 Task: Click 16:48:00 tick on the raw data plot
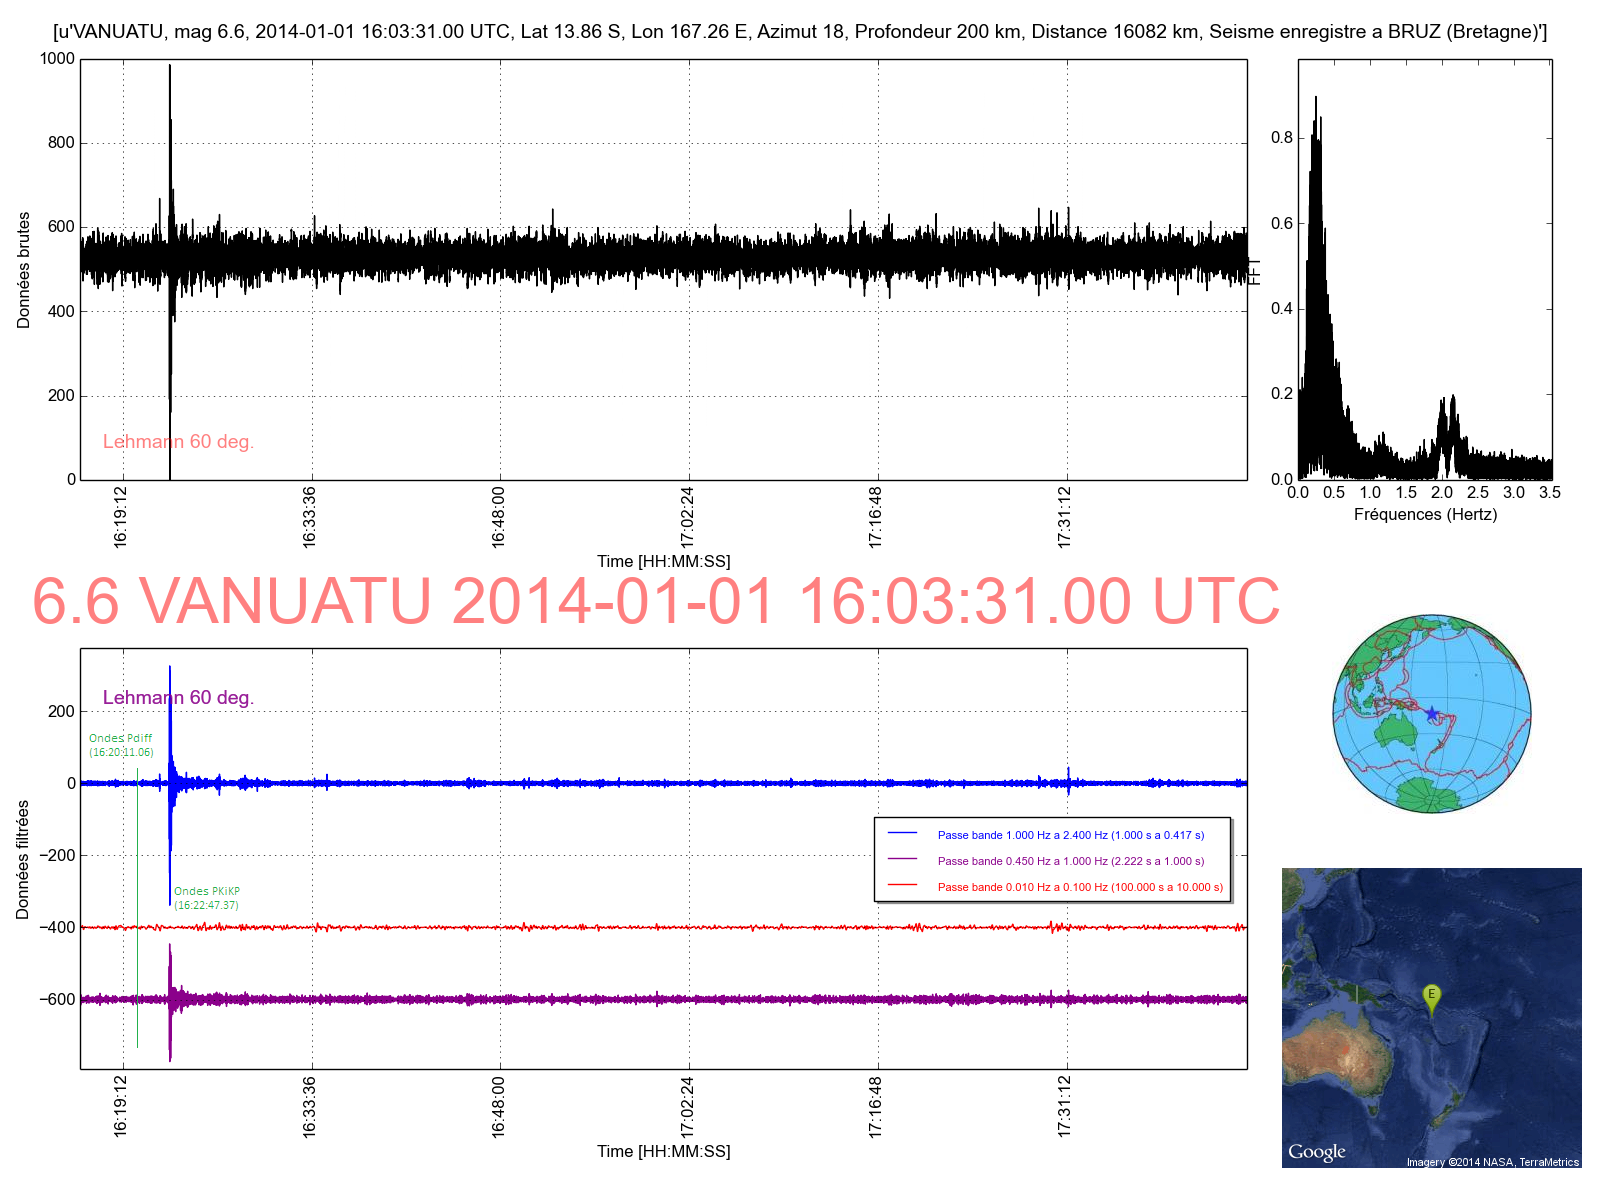498,516
